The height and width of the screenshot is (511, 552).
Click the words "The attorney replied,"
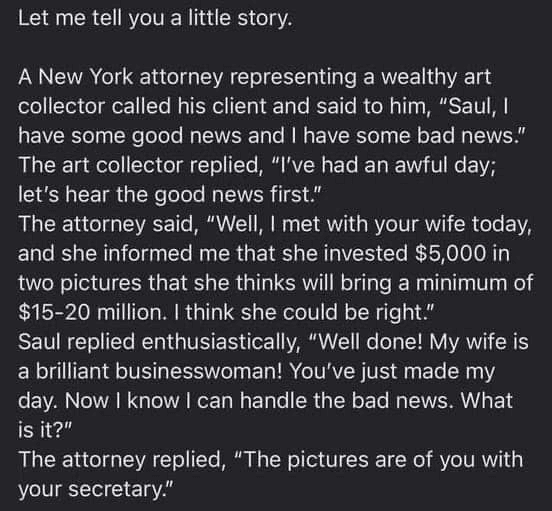[122, 460]
